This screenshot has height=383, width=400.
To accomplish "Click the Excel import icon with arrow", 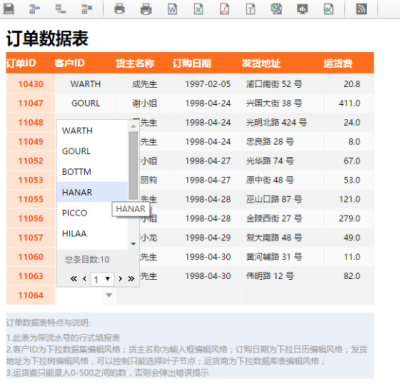I will point(329,9).
